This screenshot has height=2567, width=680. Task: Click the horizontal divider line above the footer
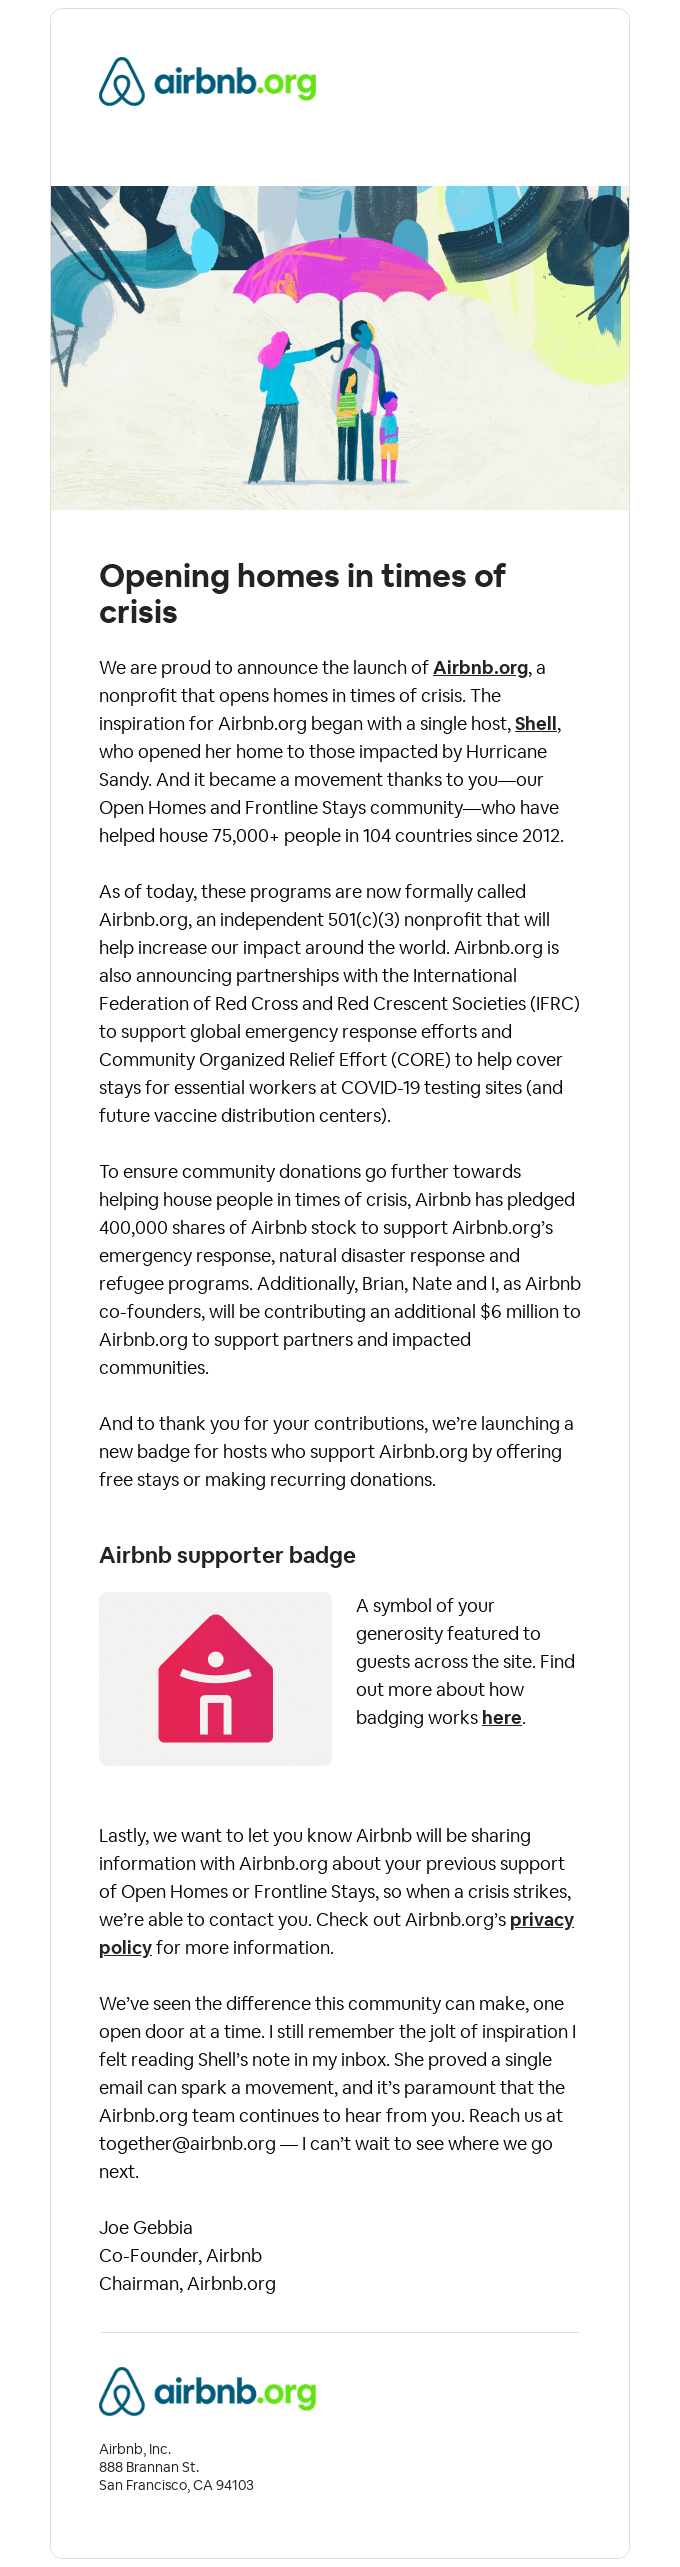point(340,2333)
